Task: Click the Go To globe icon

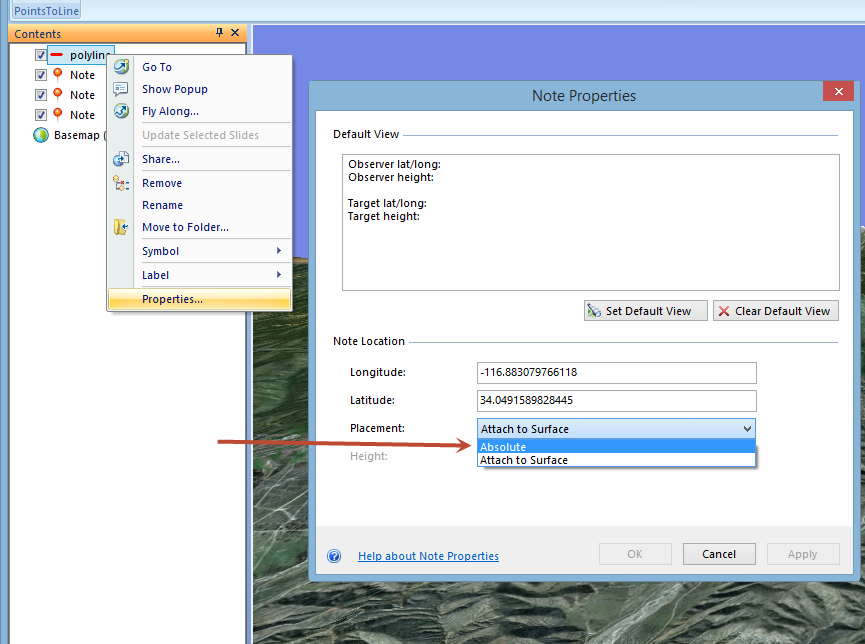Action: pyautogui.click(x=121, y=66)
